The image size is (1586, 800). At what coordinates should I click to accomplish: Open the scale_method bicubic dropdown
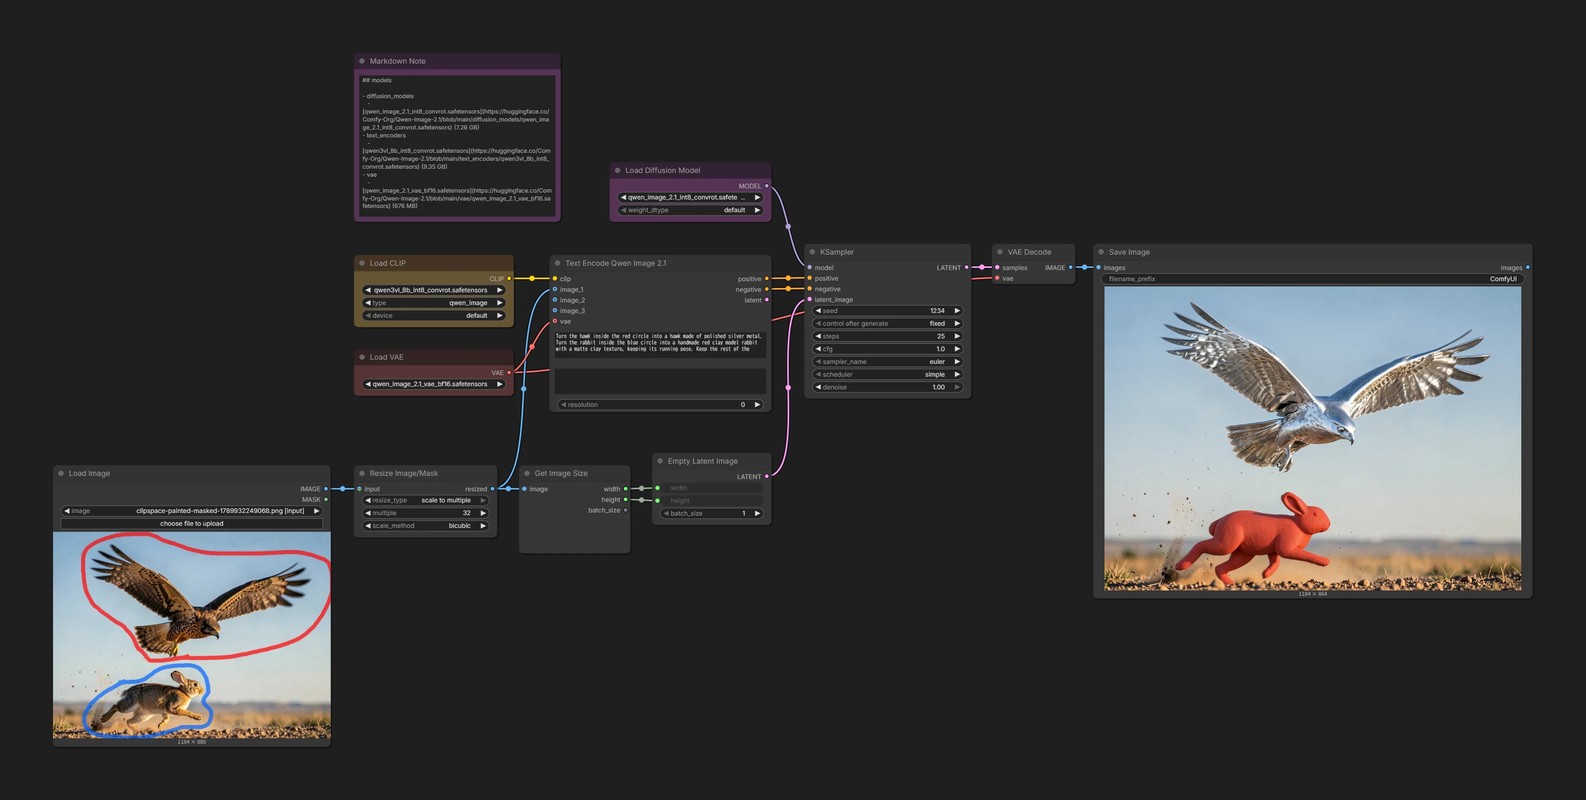426,525
